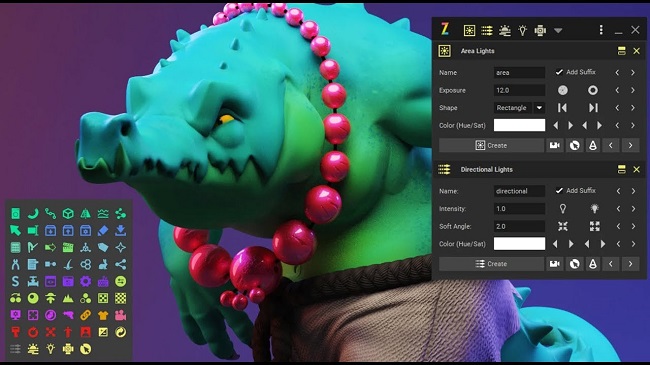Click camera icon in Directional Lights row
This screenshot has height=365, width=650.
pyautogui.click(x=555, y=264)
